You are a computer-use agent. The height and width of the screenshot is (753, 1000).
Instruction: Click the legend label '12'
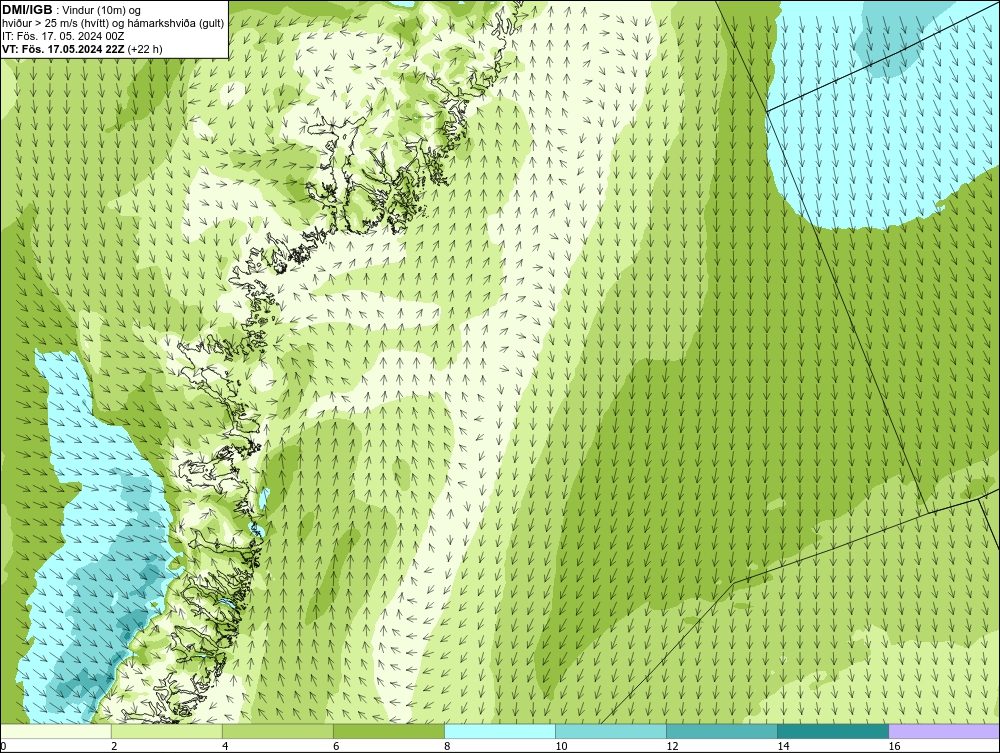pos(672,746)
